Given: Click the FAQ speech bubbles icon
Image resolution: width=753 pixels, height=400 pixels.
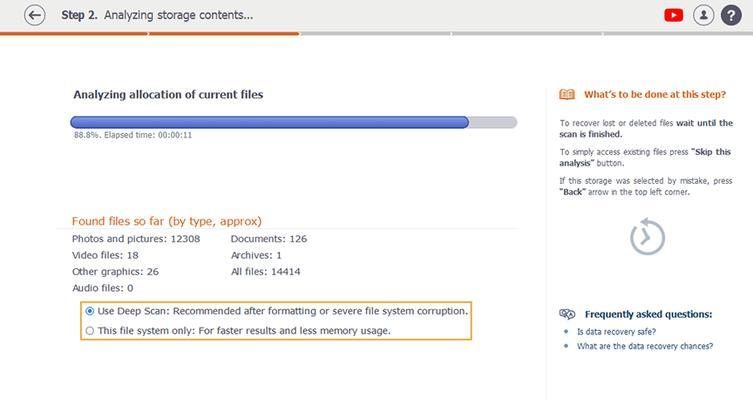Looking at the screenshot, I should tap(567, 314).
